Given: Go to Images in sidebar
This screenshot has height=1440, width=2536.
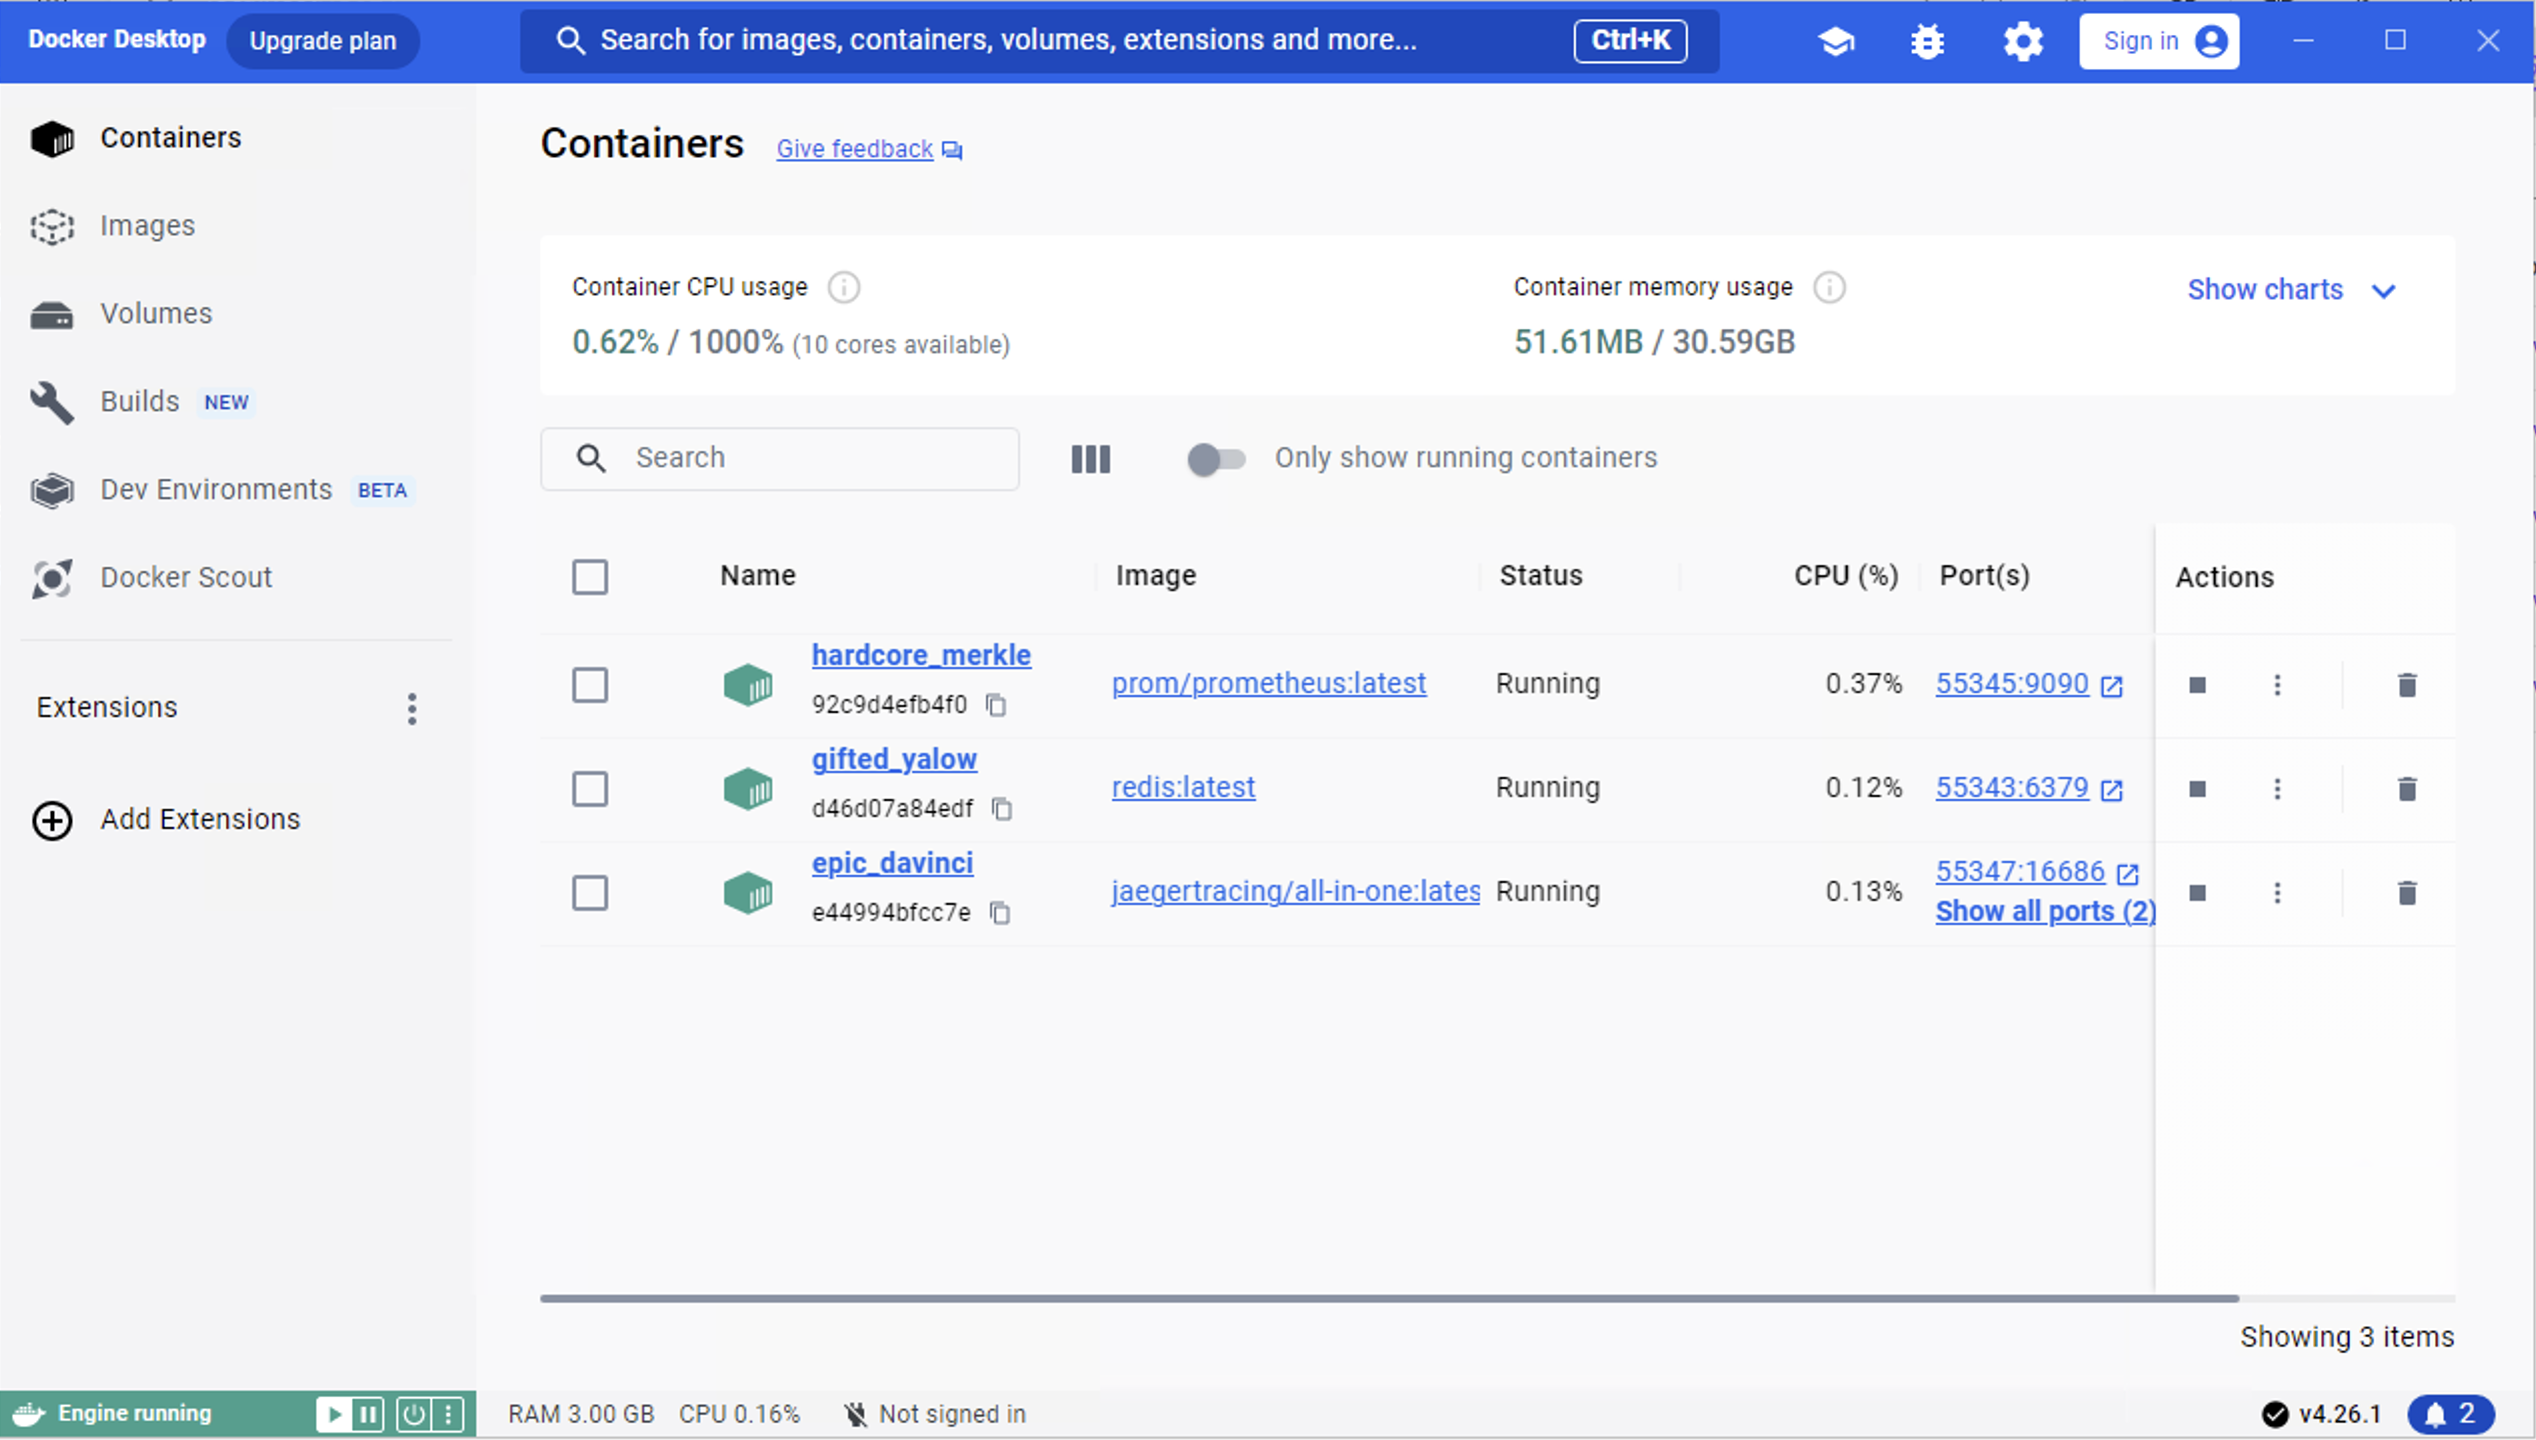Looking at the screenshot, I should [x=147, y=226].
